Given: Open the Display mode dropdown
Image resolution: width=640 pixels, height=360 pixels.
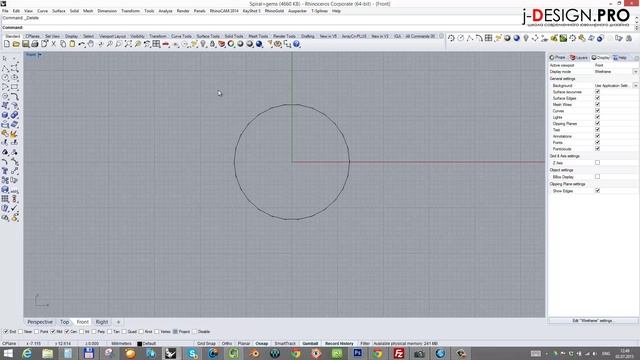Looking at the screenshot, I should [x=635, y=71].
